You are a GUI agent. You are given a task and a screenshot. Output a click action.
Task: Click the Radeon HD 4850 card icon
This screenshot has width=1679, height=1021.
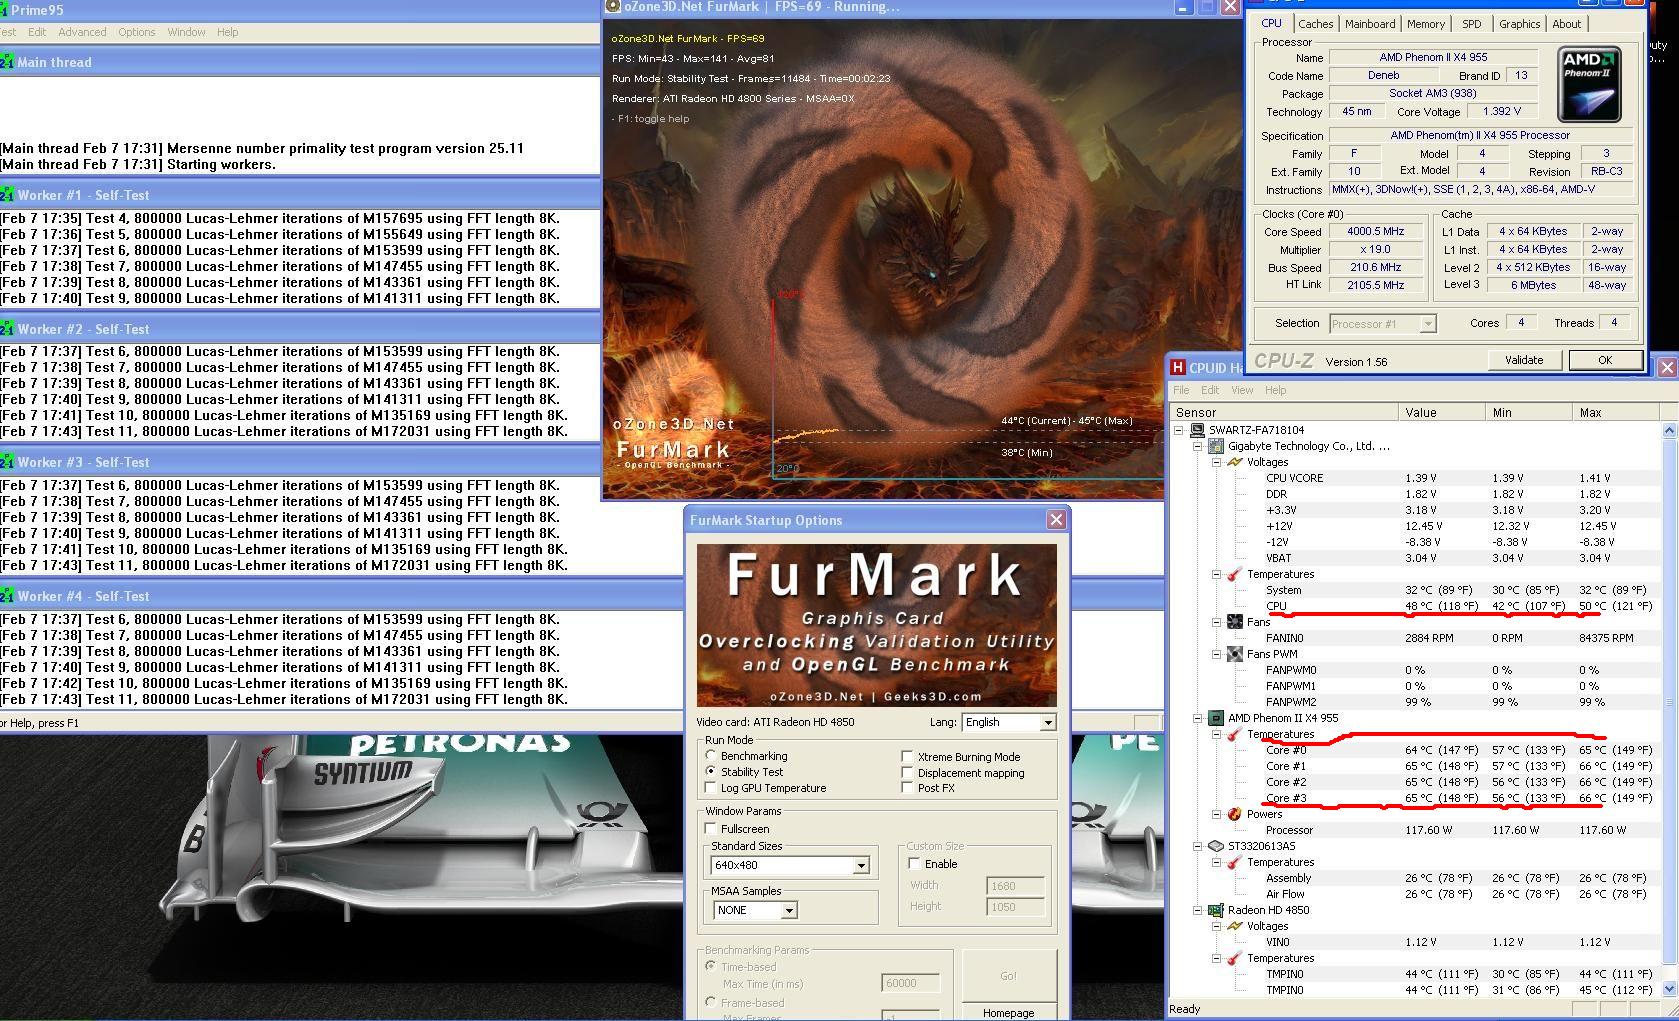pyautogui.click(x=1216, y=910)
